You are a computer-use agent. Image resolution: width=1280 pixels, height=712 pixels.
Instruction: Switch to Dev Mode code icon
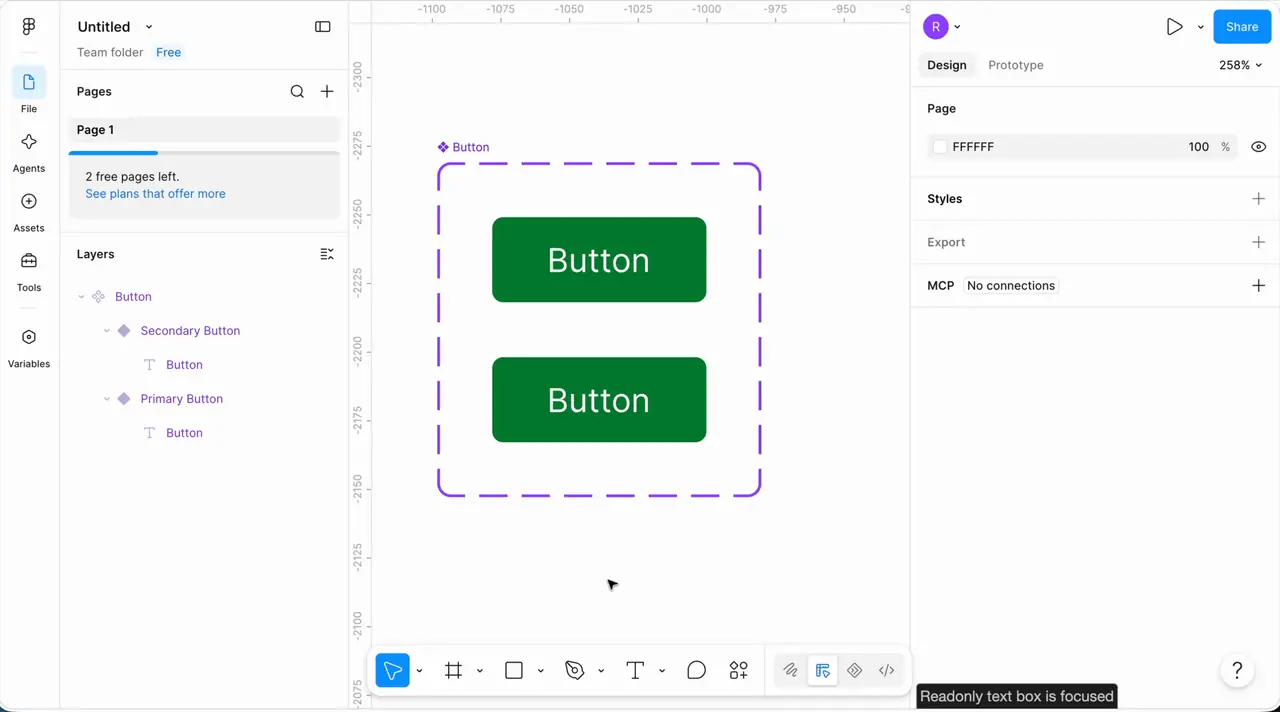[886, 670]
